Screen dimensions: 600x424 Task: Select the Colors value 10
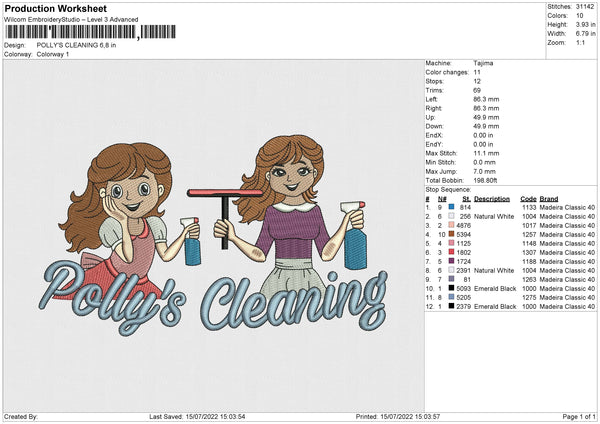tap(580, 16)
